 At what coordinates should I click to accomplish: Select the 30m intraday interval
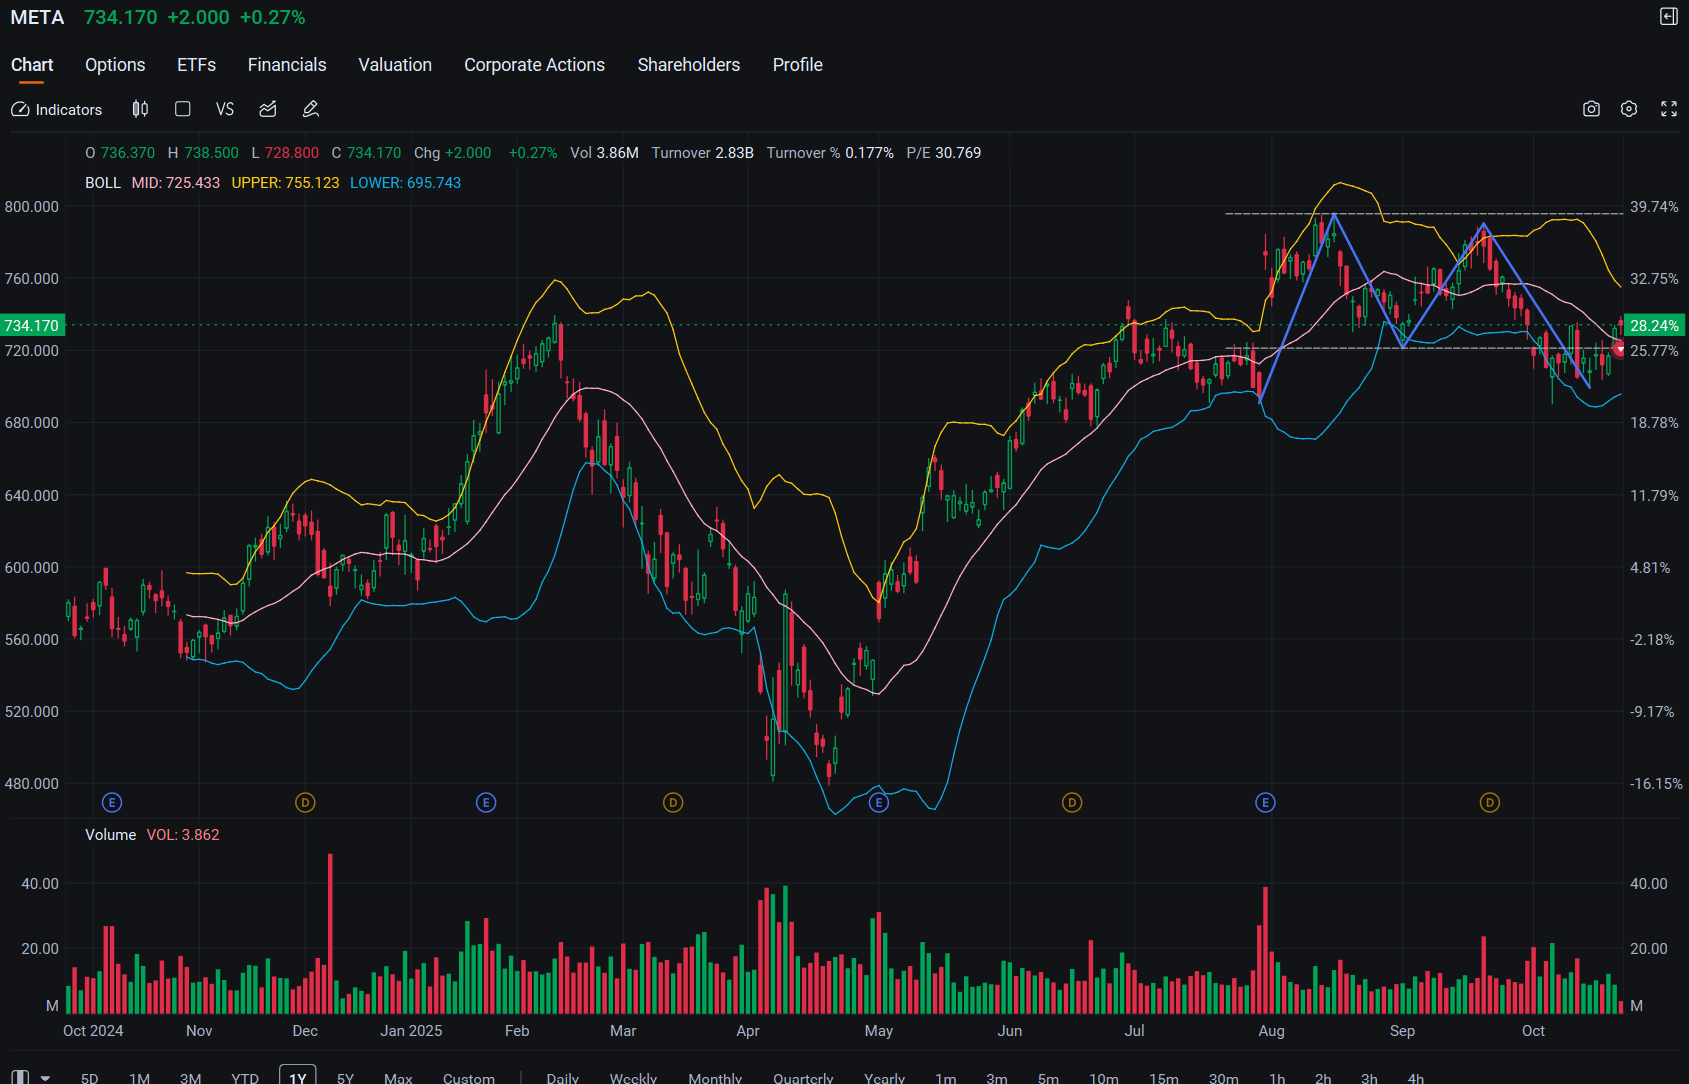(x=1224, y=1078)
